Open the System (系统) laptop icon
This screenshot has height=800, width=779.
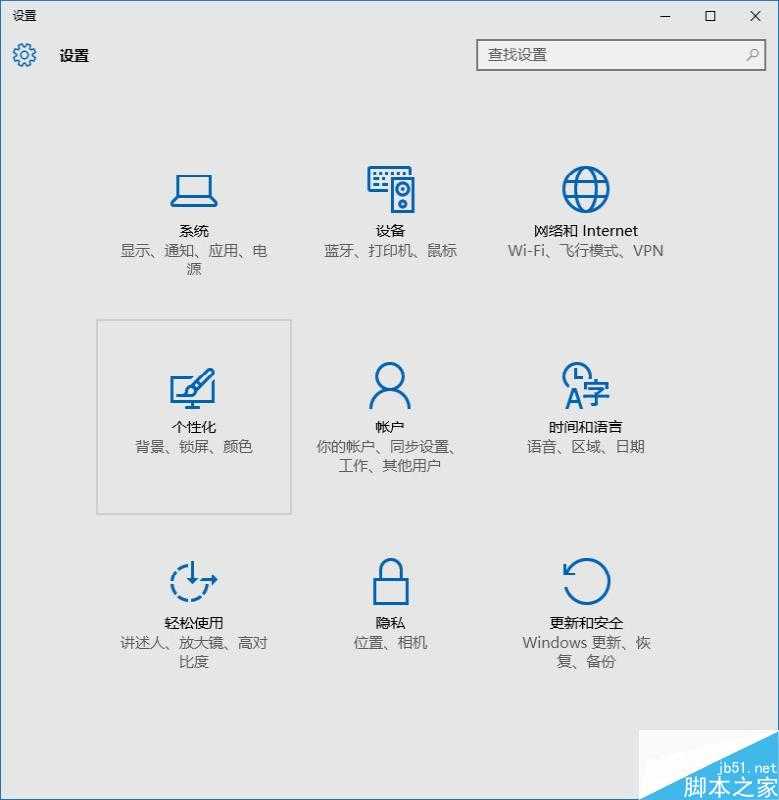coord(194,191)
